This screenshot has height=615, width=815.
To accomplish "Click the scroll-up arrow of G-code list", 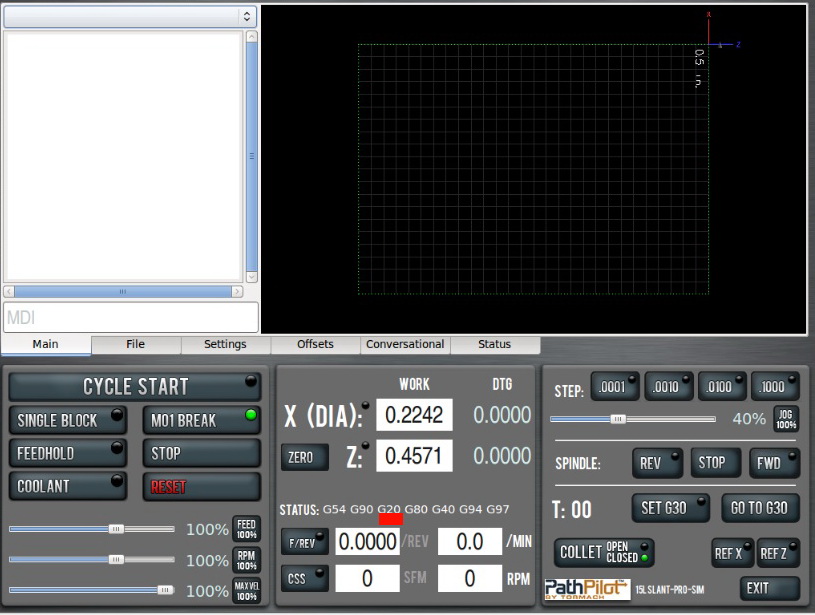I will [x=252, y=36].
